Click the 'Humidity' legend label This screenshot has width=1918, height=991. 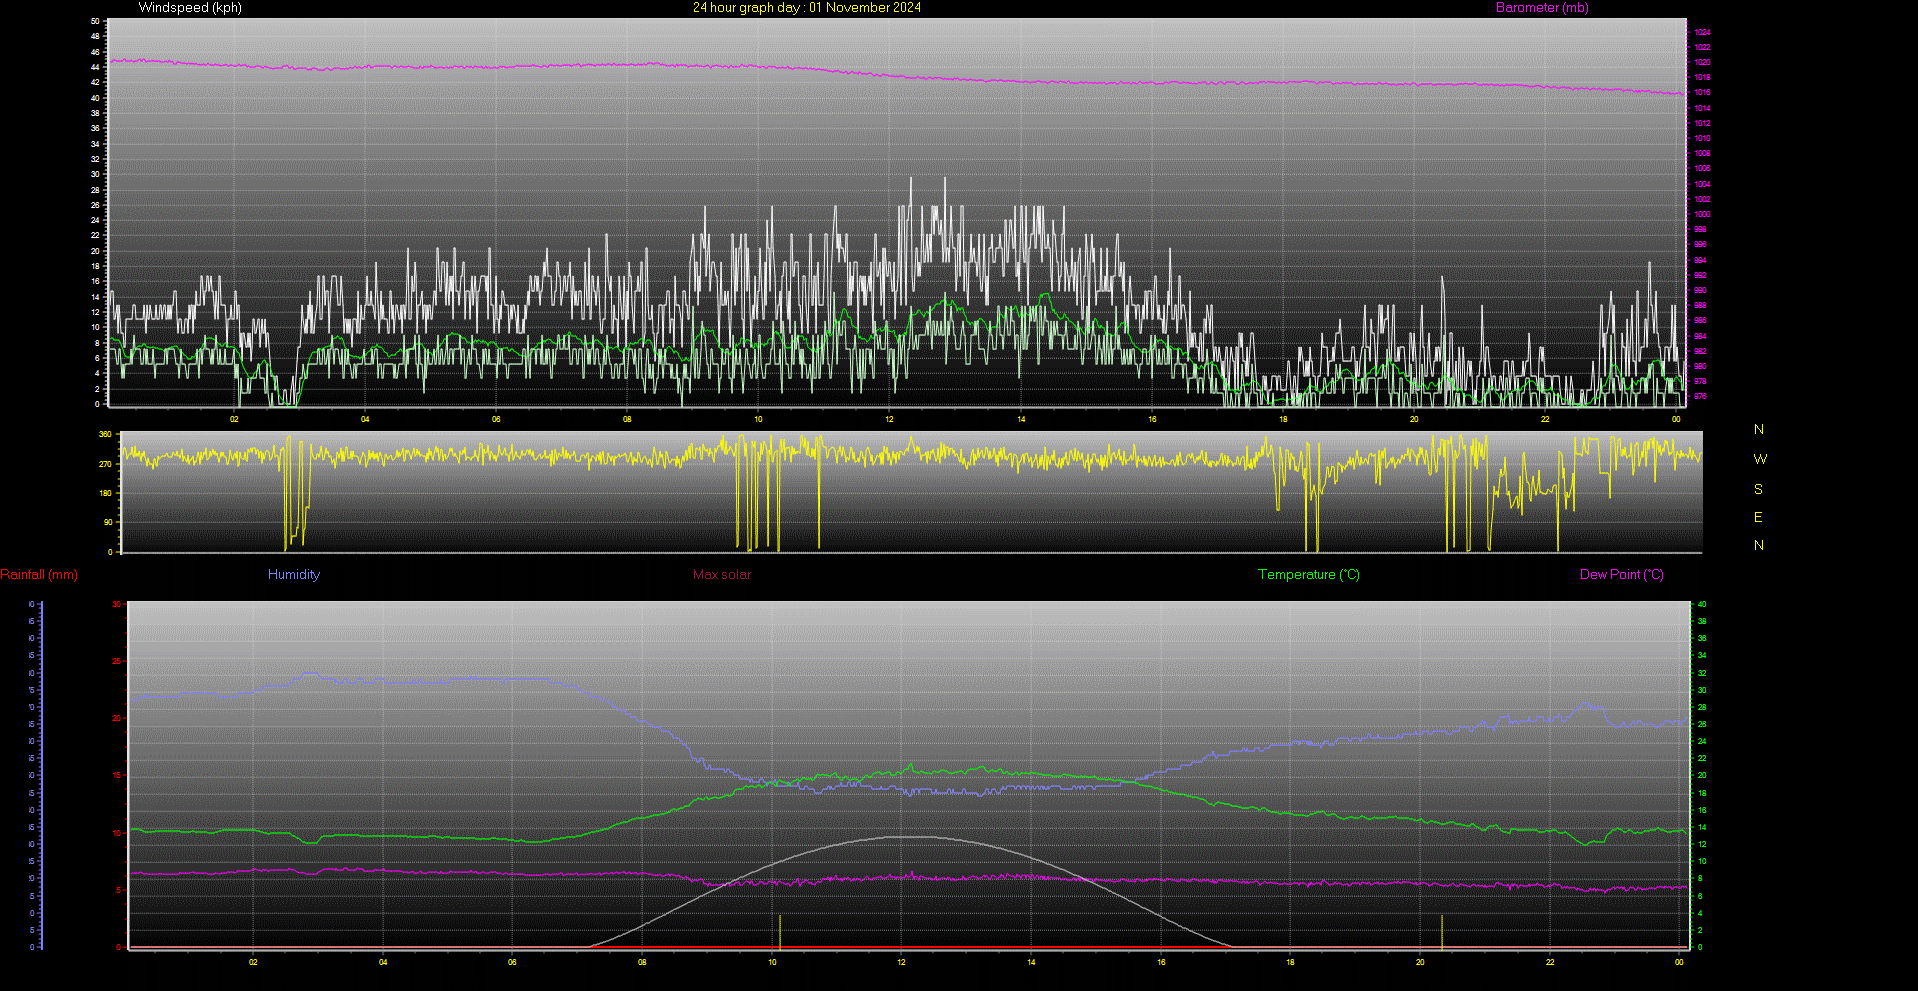click(x=294, y=575)
